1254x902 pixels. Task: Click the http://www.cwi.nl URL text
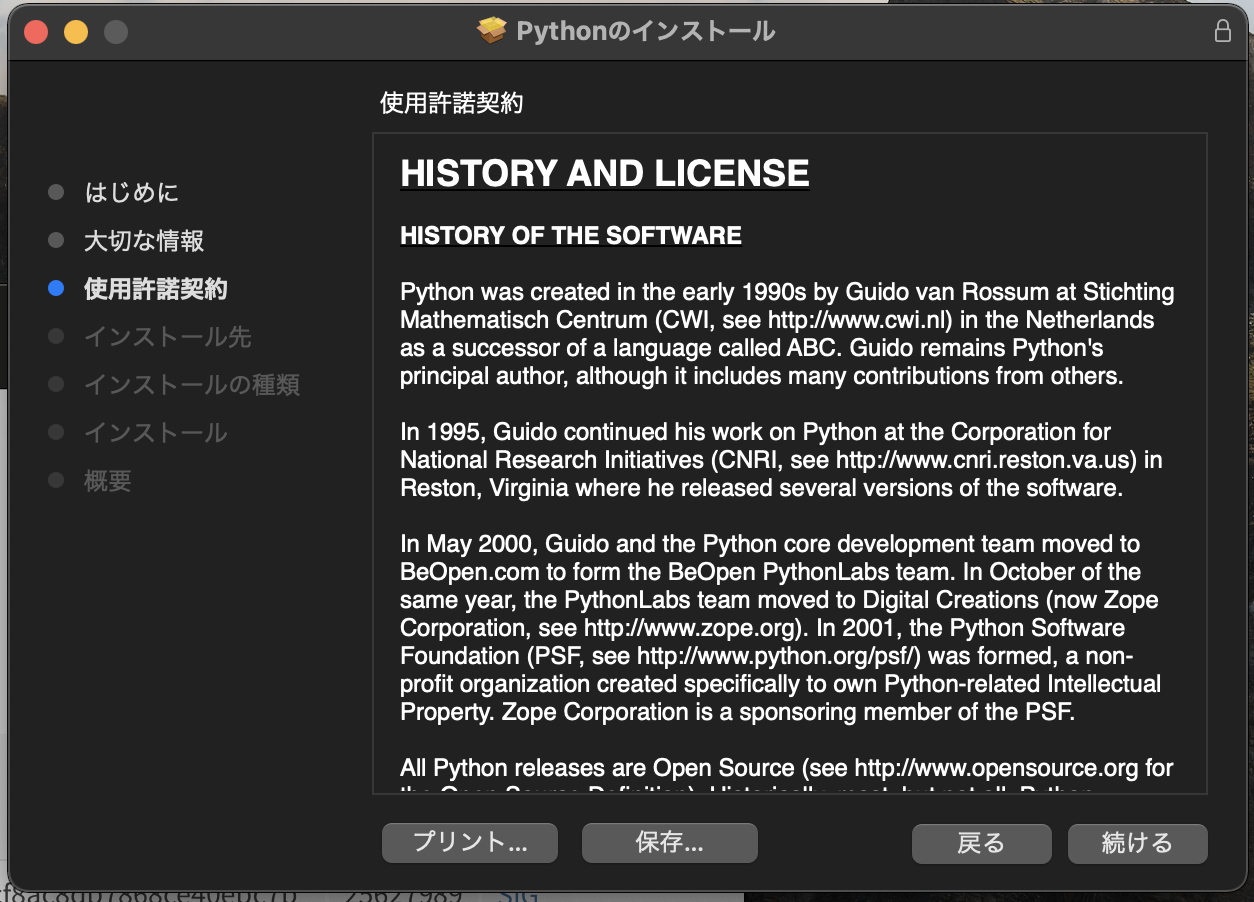click(x=857, y=320)
